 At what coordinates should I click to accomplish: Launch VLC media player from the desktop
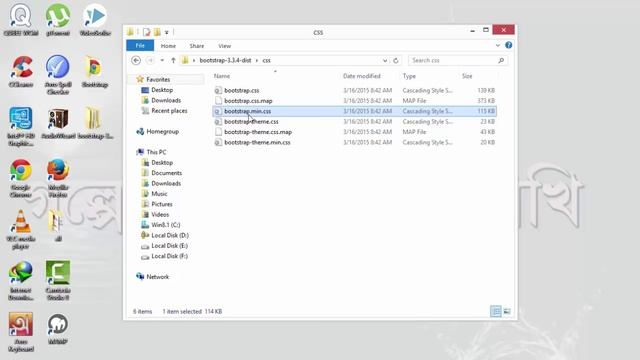click(21, 230)
